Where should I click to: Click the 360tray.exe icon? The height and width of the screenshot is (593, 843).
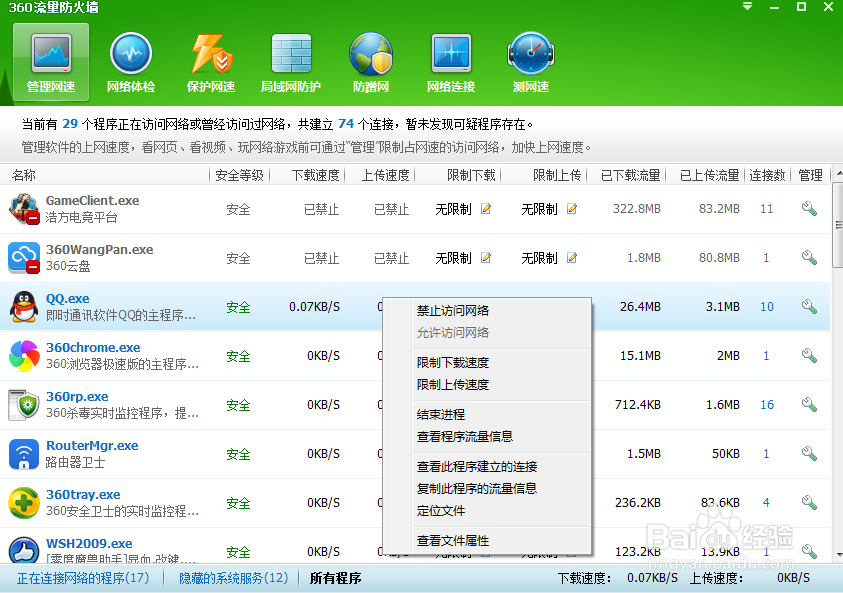pos(24,503)
